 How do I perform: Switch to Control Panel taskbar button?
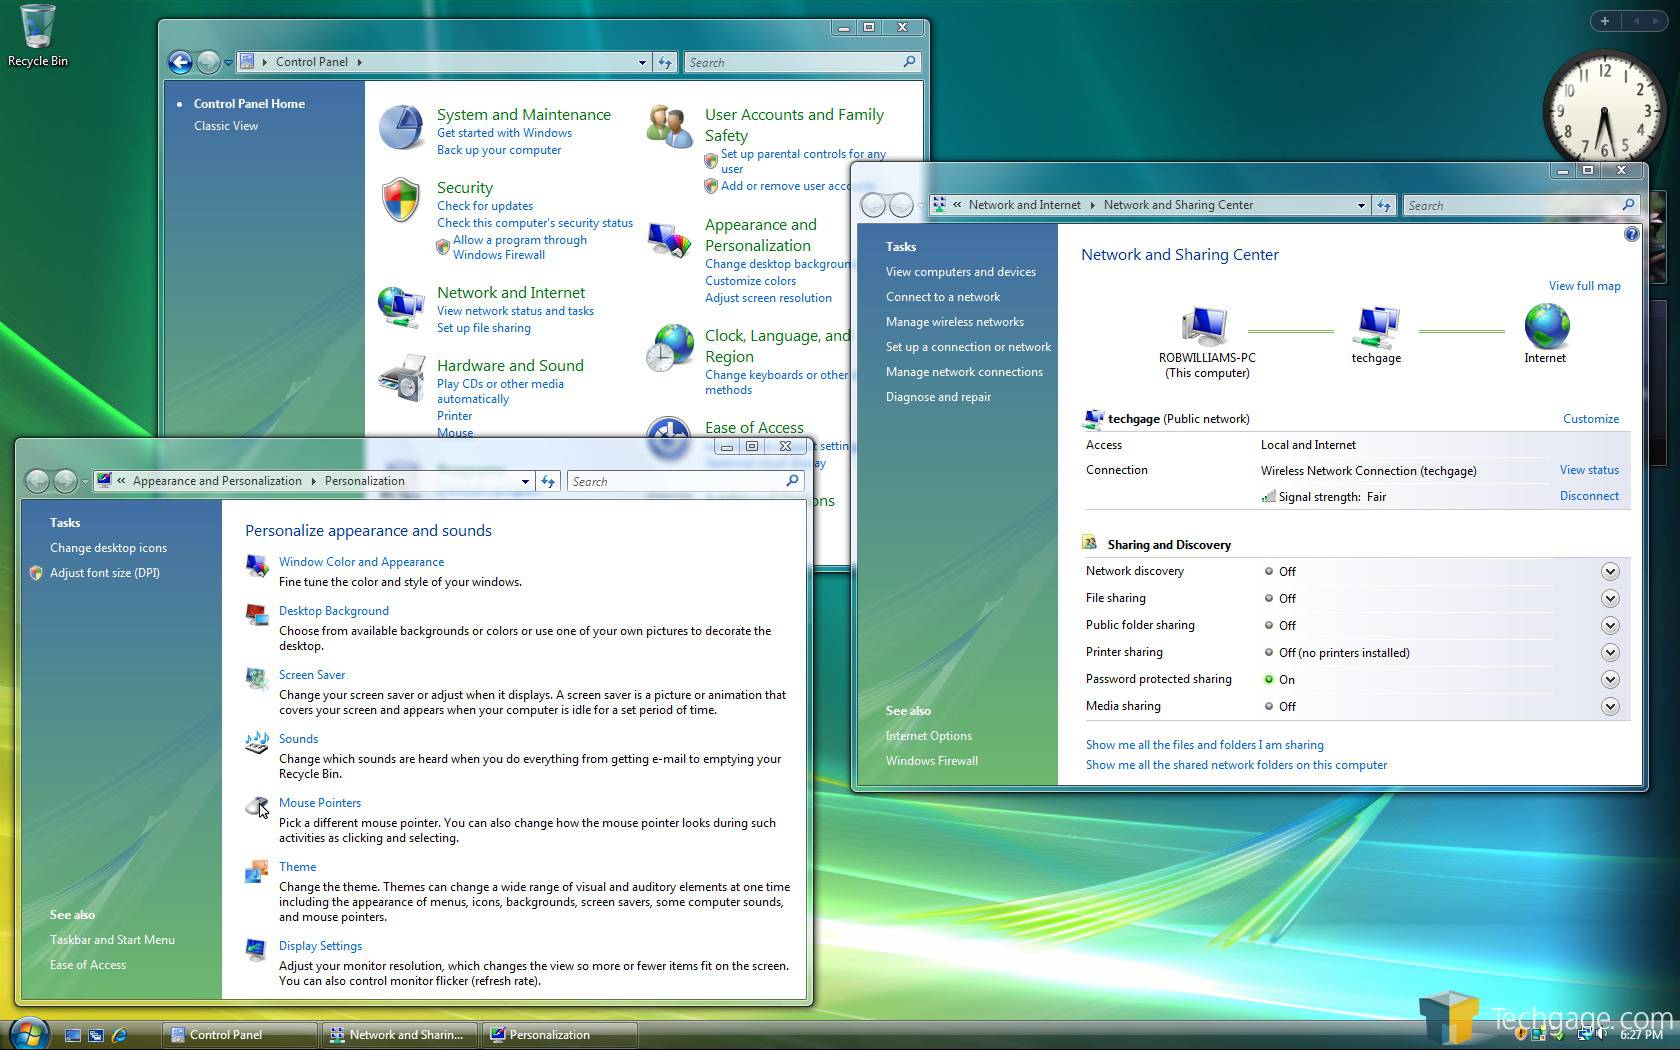click(241, 1035)
